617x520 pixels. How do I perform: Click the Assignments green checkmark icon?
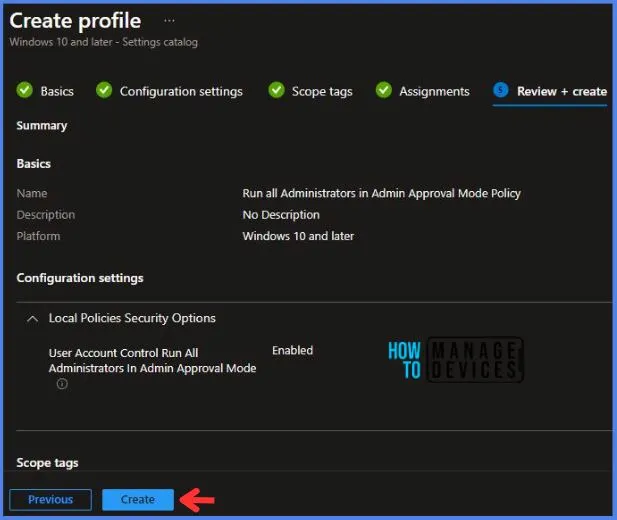point(384,90)
